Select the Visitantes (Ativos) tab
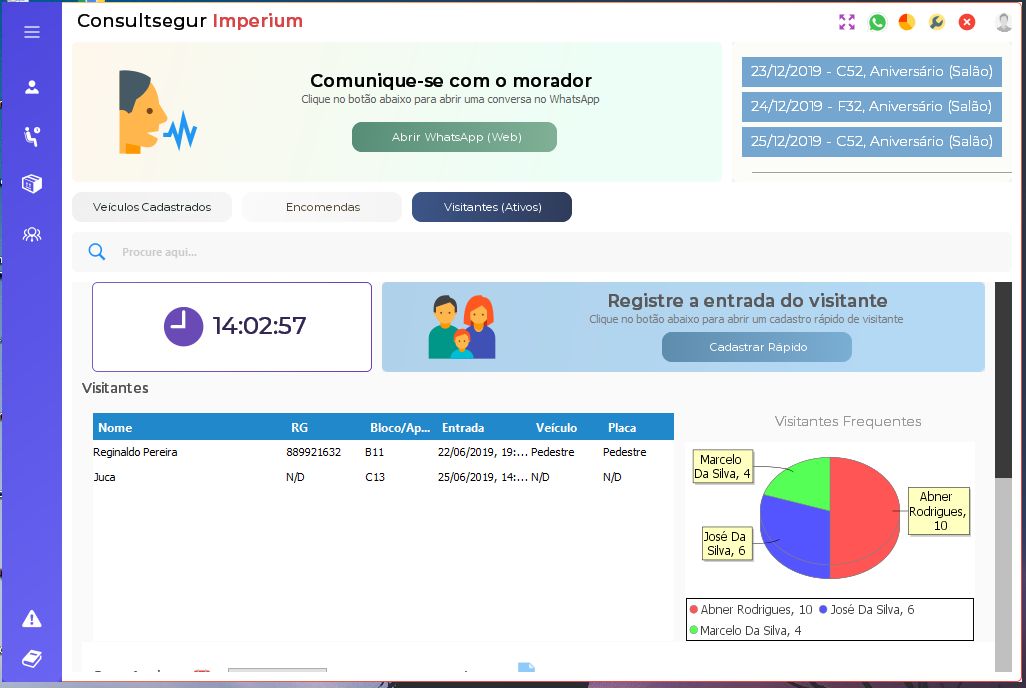This screenshot has height=688, width=1026. [x=492, y=207]
